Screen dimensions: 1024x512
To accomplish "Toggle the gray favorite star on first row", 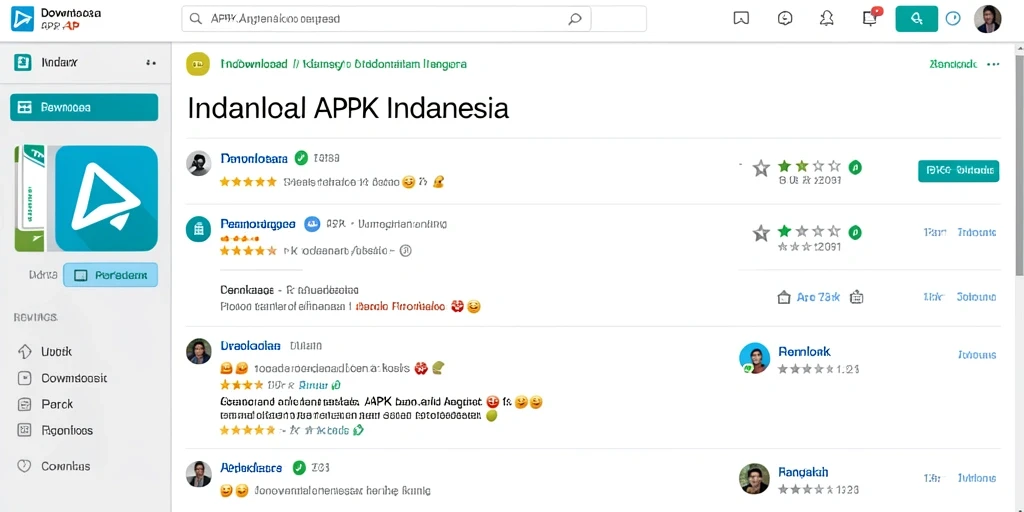I will point(761,168).
